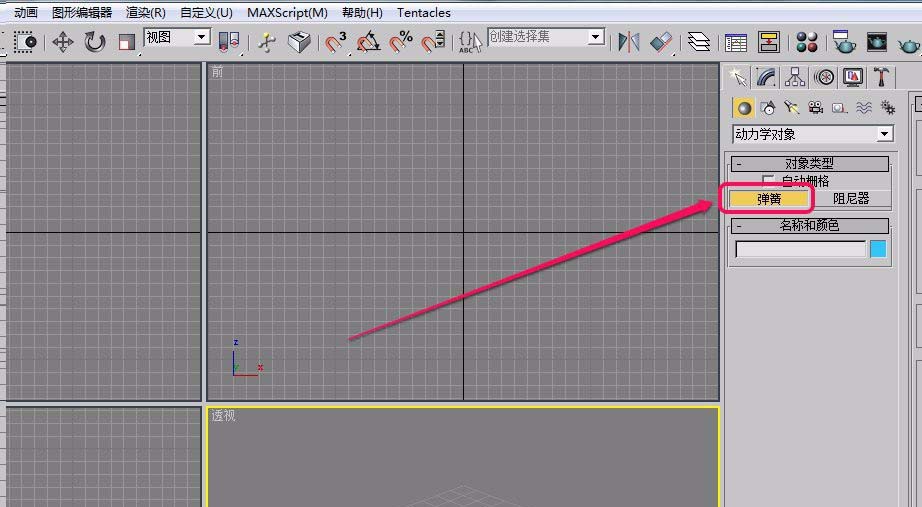
Task: Click the Use Pivot Point Center icon
Action: [229, 42]
